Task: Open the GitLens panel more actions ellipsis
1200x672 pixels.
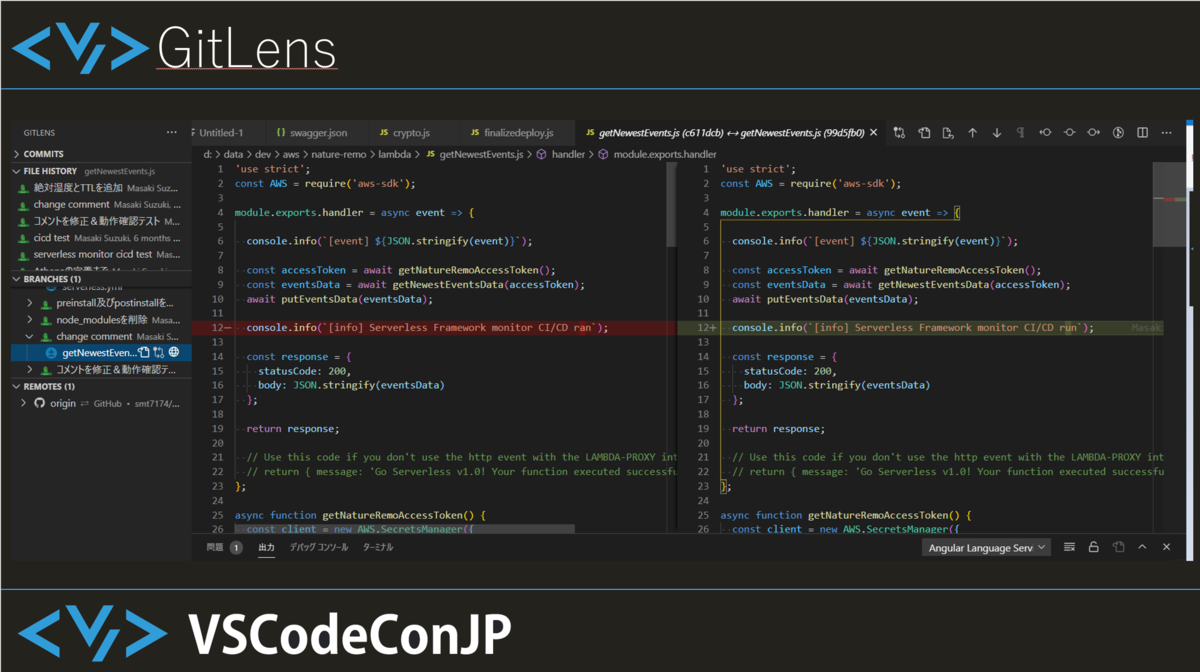Action: (x=172, y=132)
